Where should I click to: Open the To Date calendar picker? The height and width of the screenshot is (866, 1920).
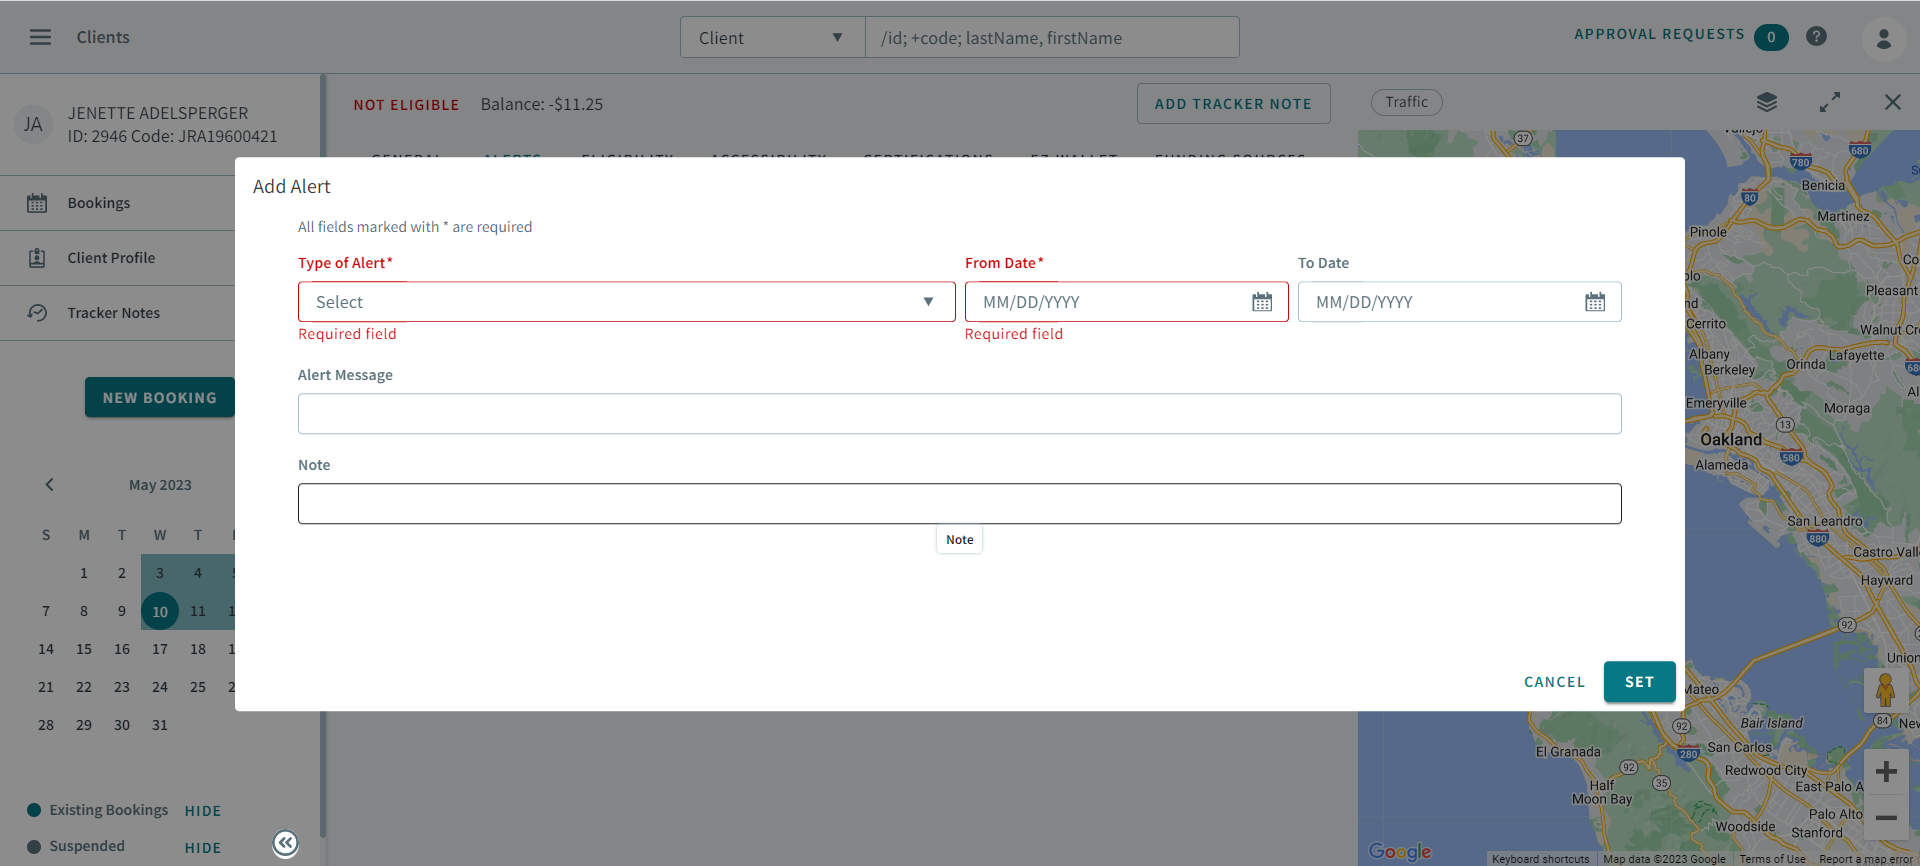click(1595, 302)
